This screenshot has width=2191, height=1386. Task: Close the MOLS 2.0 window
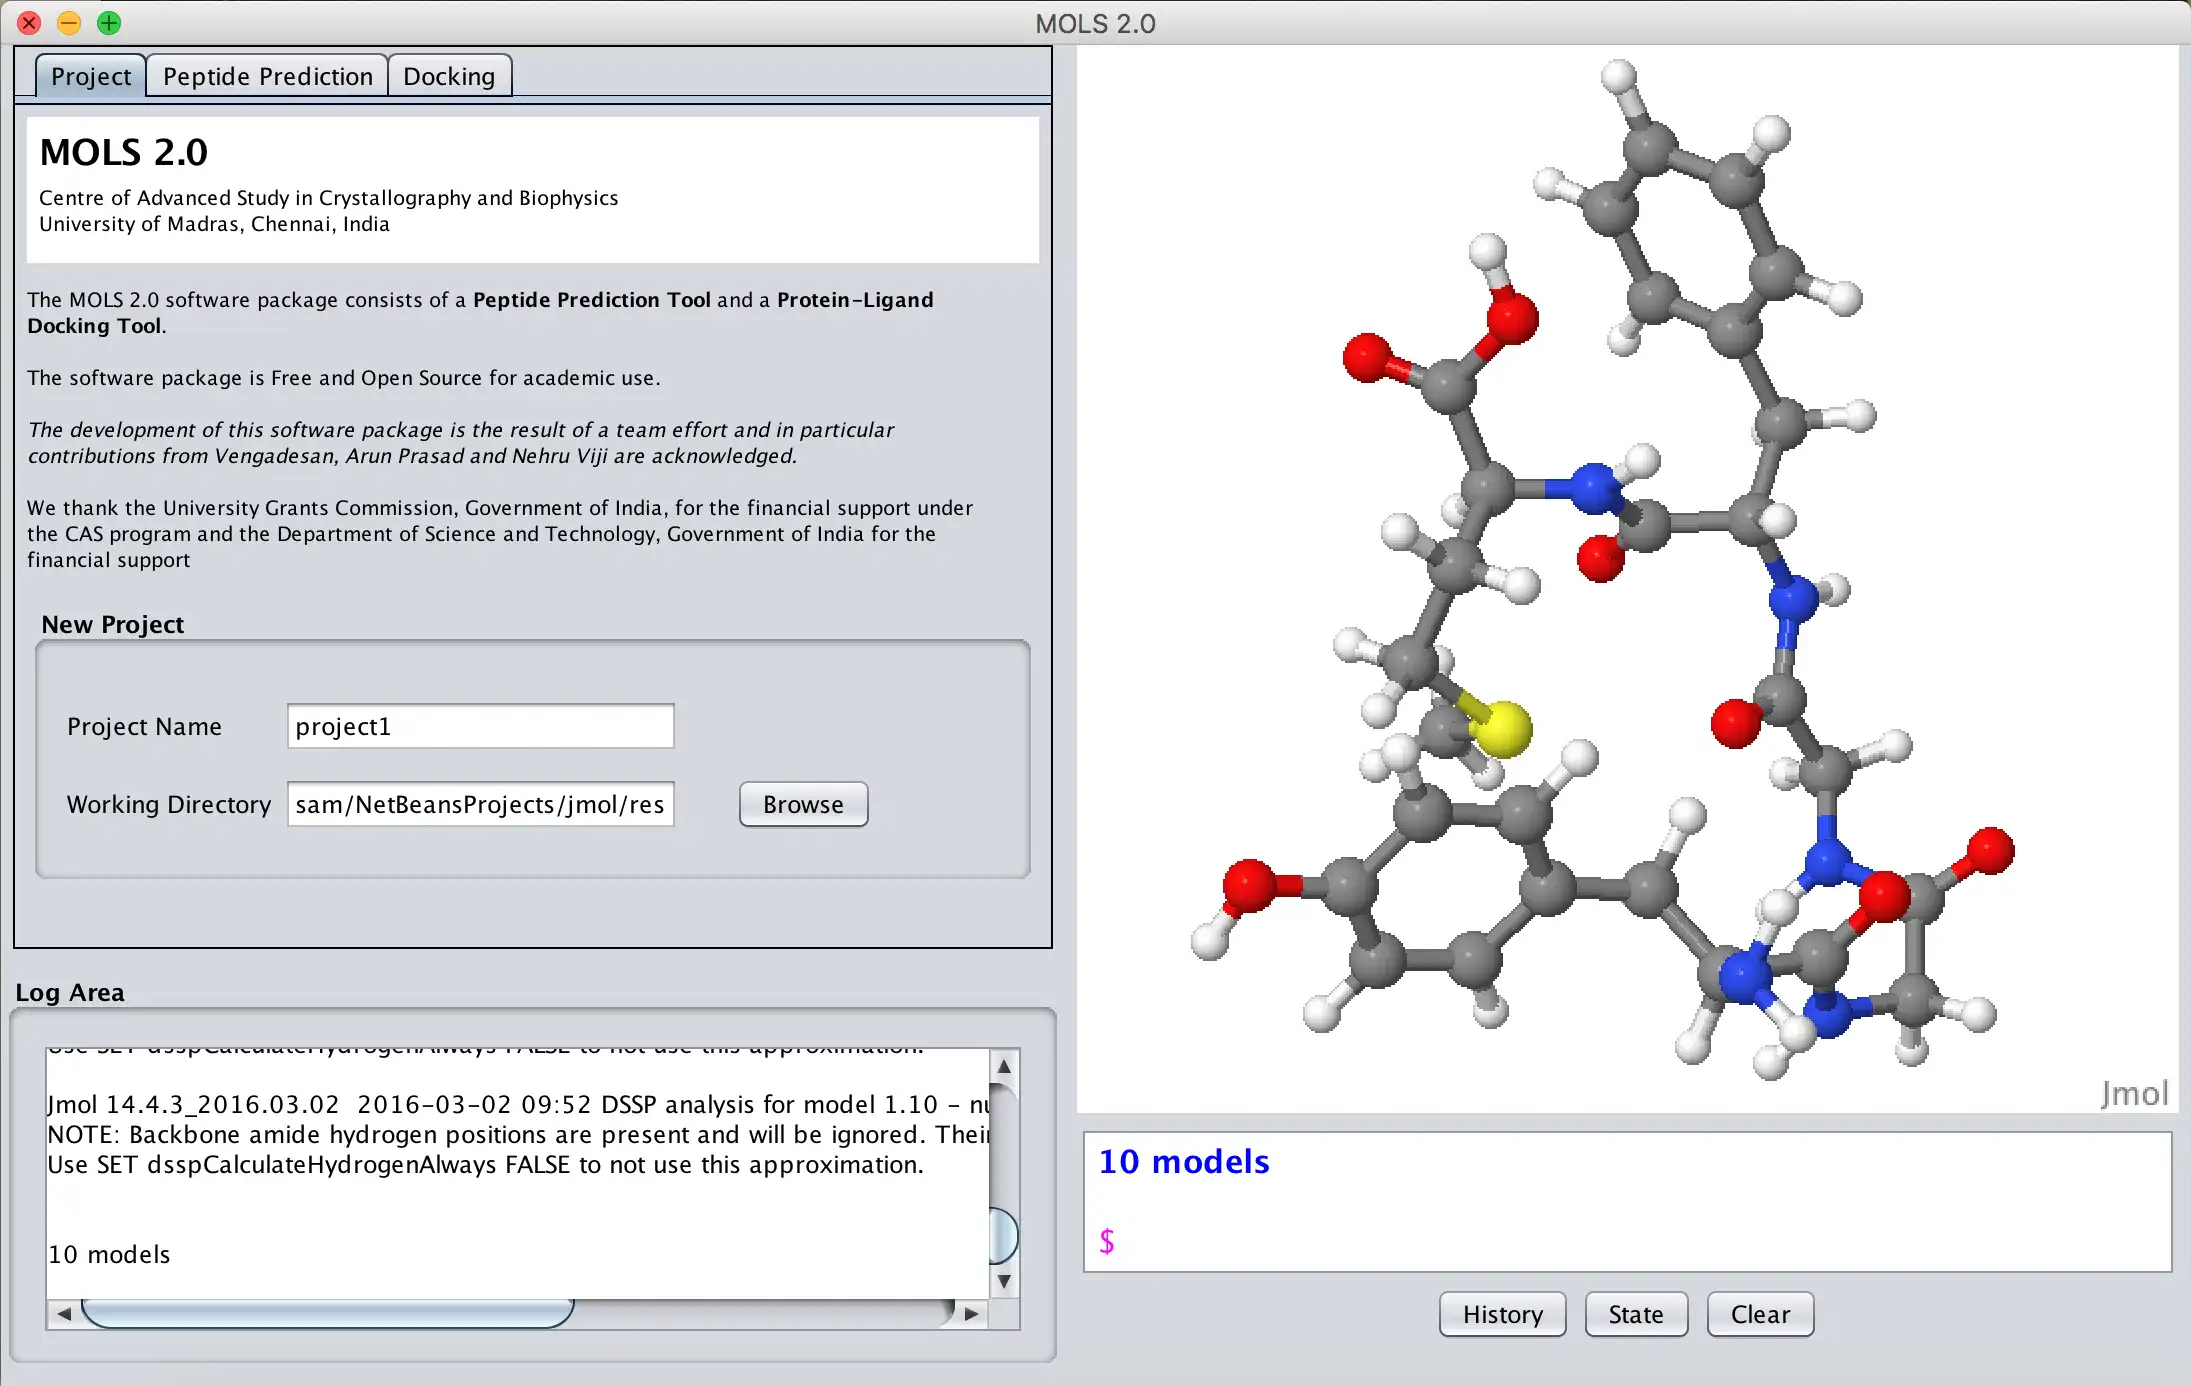(29, 22)
